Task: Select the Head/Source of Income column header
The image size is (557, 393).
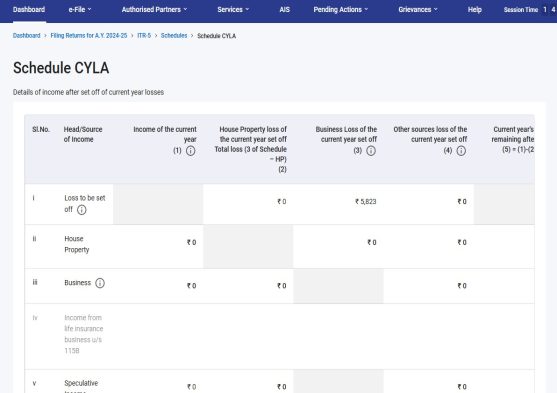Action: pyautogui.click(x=83, y=134)
